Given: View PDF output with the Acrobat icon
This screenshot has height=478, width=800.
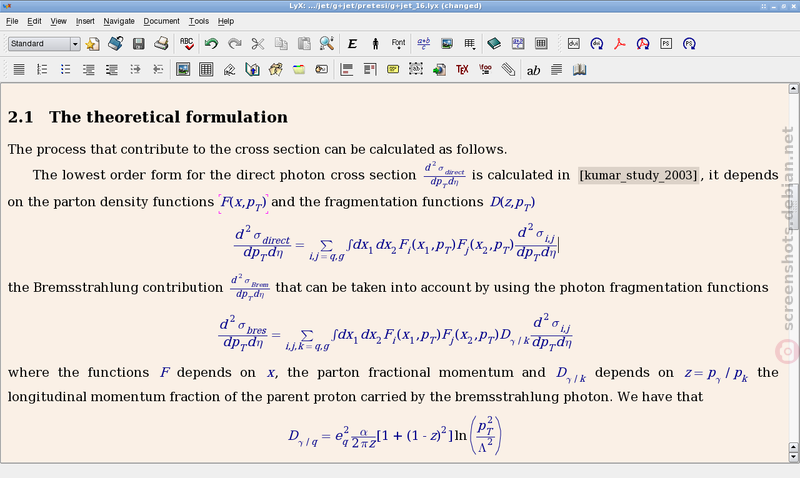Looking at the screenshot, I should tap(620, 44).
